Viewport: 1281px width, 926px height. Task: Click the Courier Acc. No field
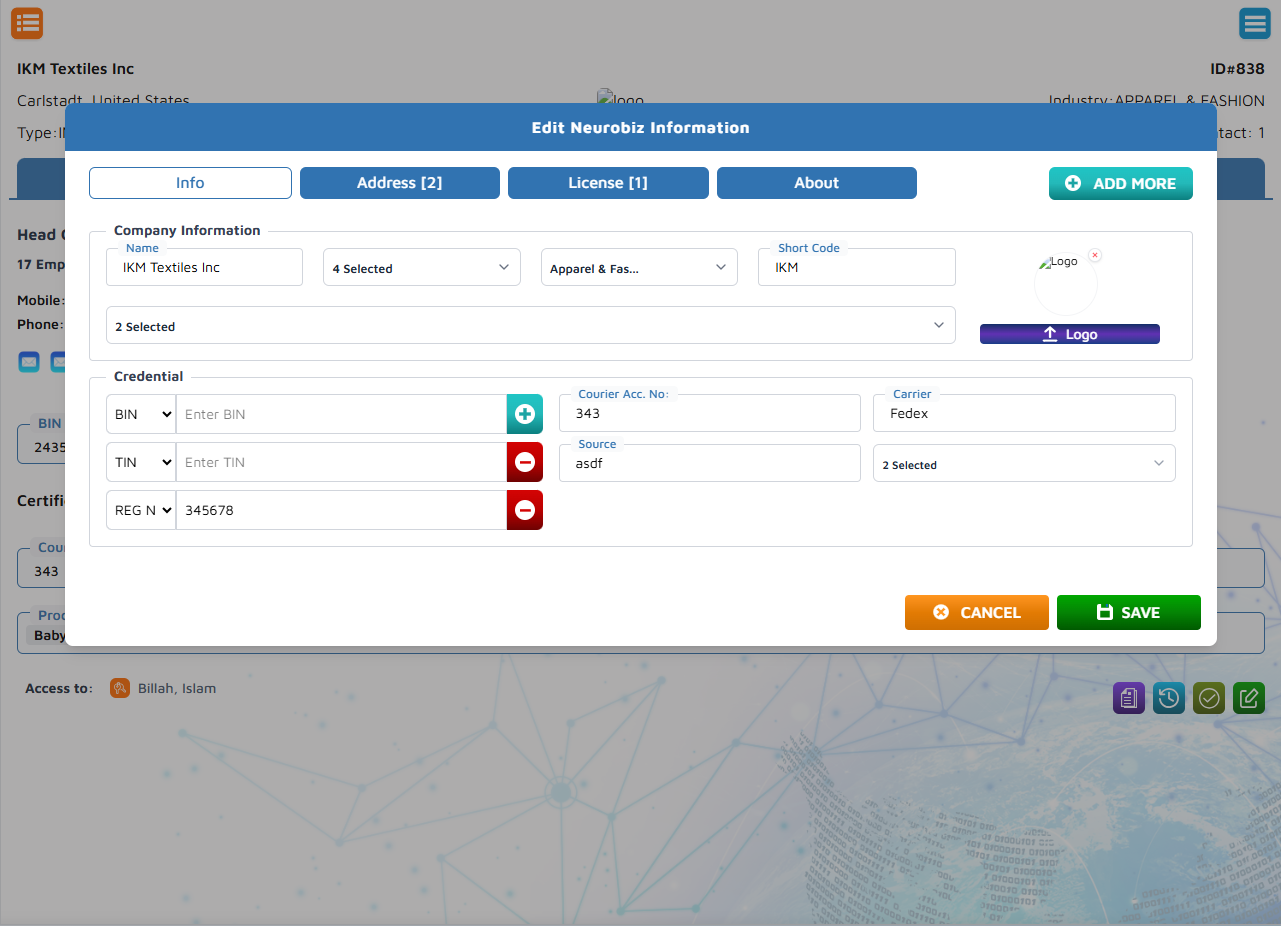(x=710, y=413)
